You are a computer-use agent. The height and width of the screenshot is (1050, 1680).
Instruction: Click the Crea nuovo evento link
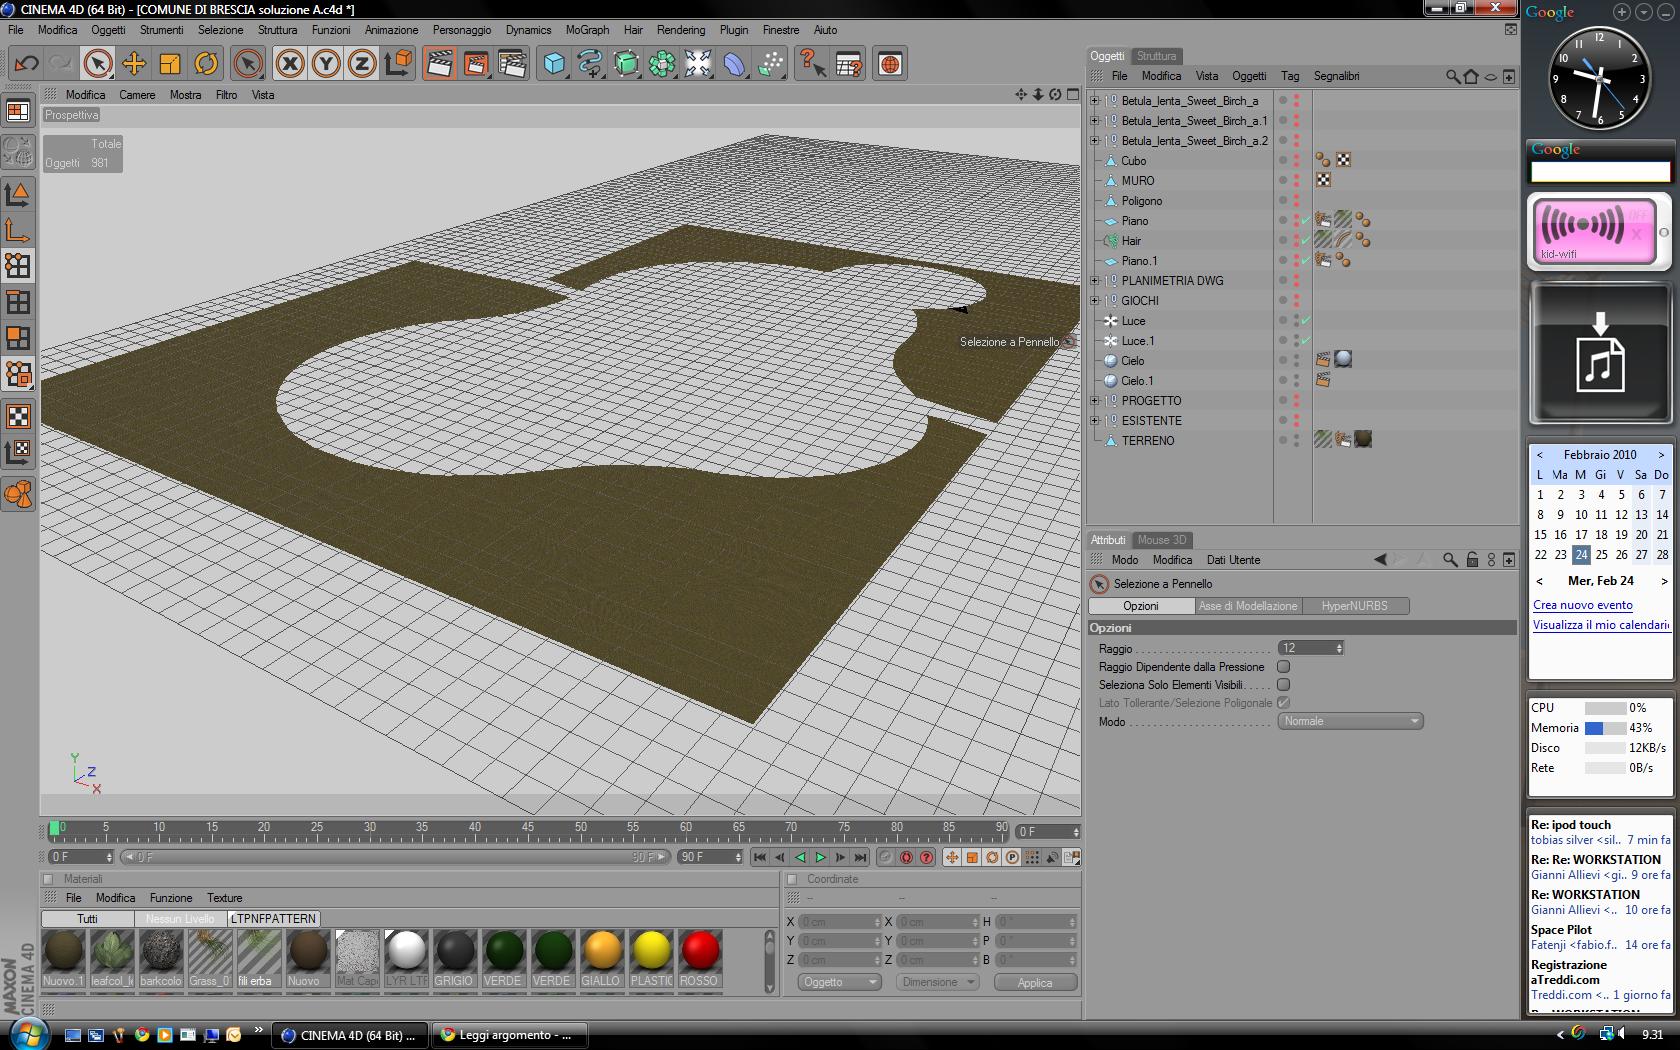pos(1582,605)
